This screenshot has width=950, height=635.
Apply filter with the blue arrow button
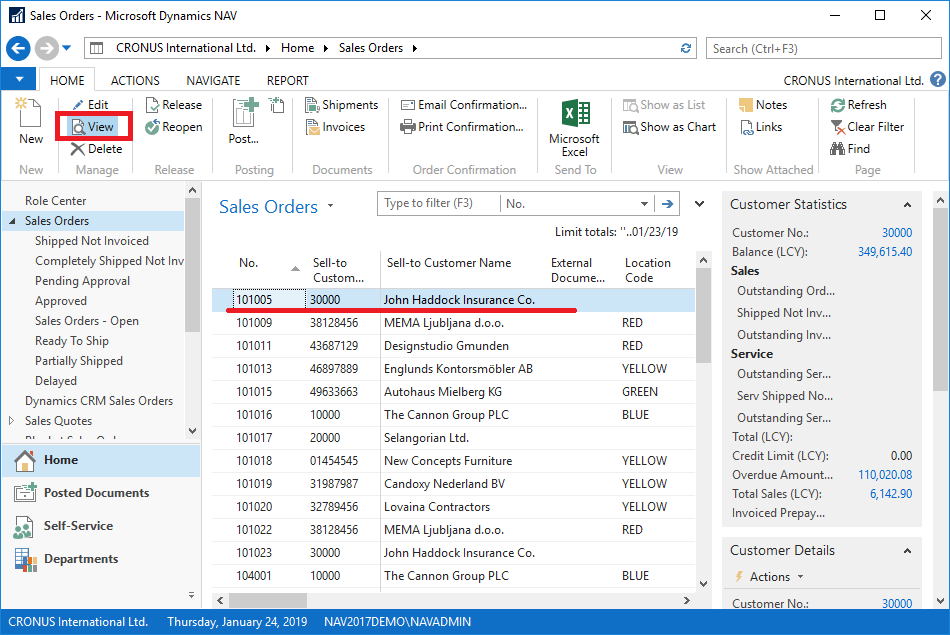(x=667, y=204)
